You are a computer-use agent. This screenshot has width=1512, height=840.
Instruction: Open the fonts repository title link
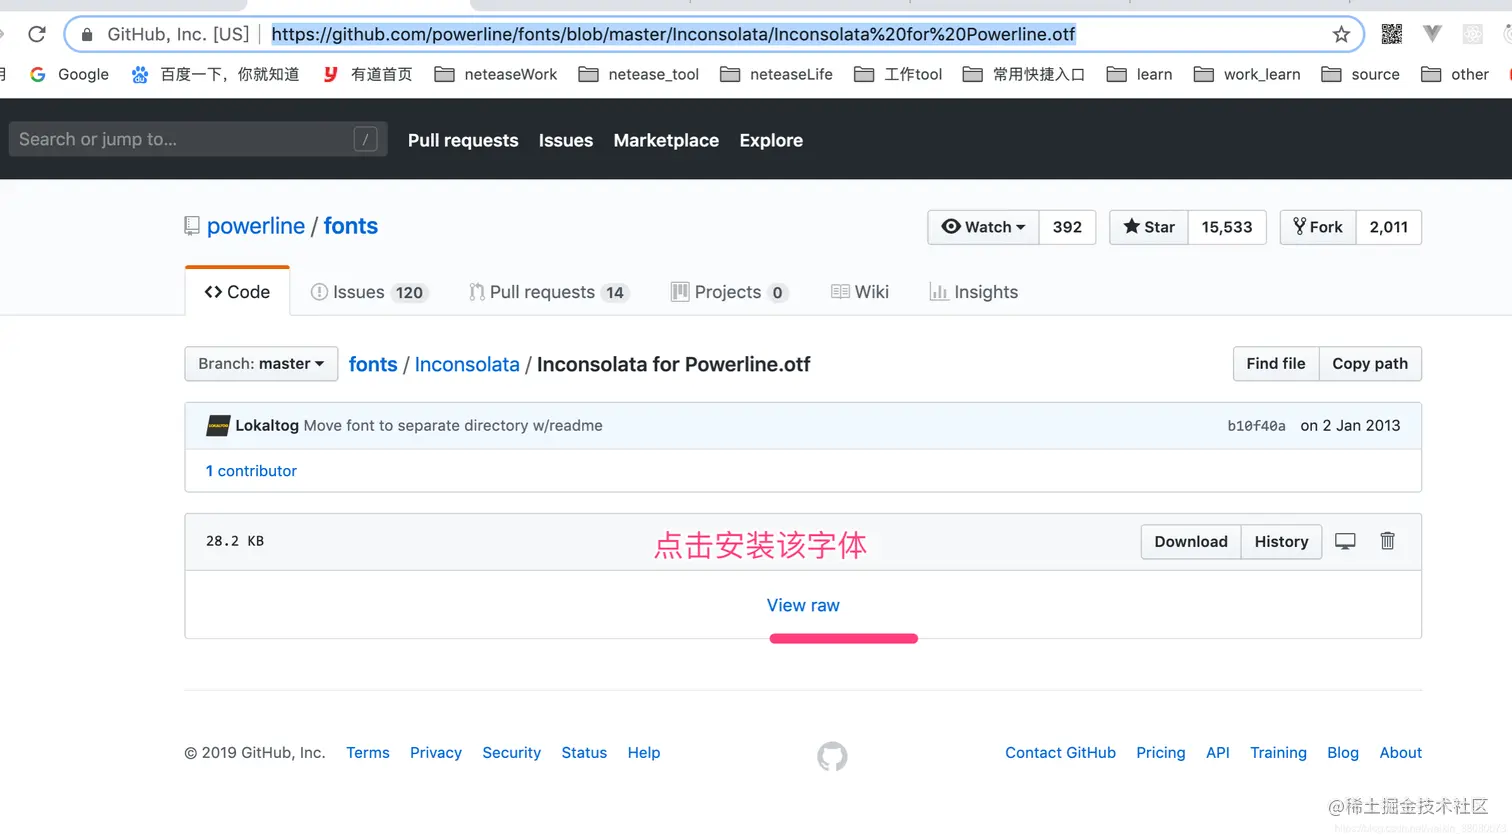350,226
